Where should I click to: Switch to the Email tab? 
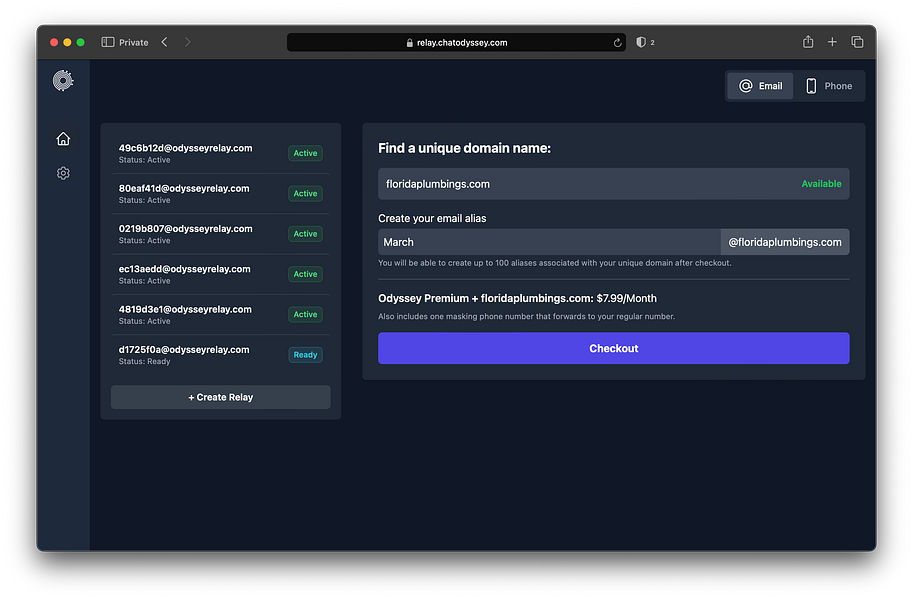pos(760,86)
